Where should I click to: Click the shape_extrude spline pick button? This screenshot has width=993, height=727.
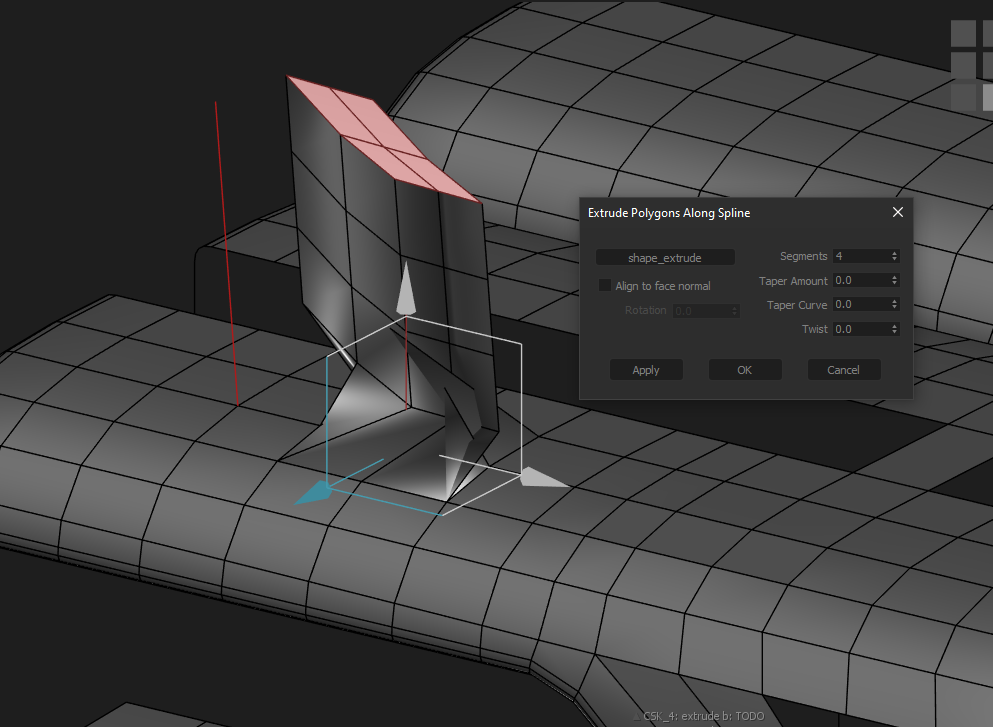click(664, 257)
